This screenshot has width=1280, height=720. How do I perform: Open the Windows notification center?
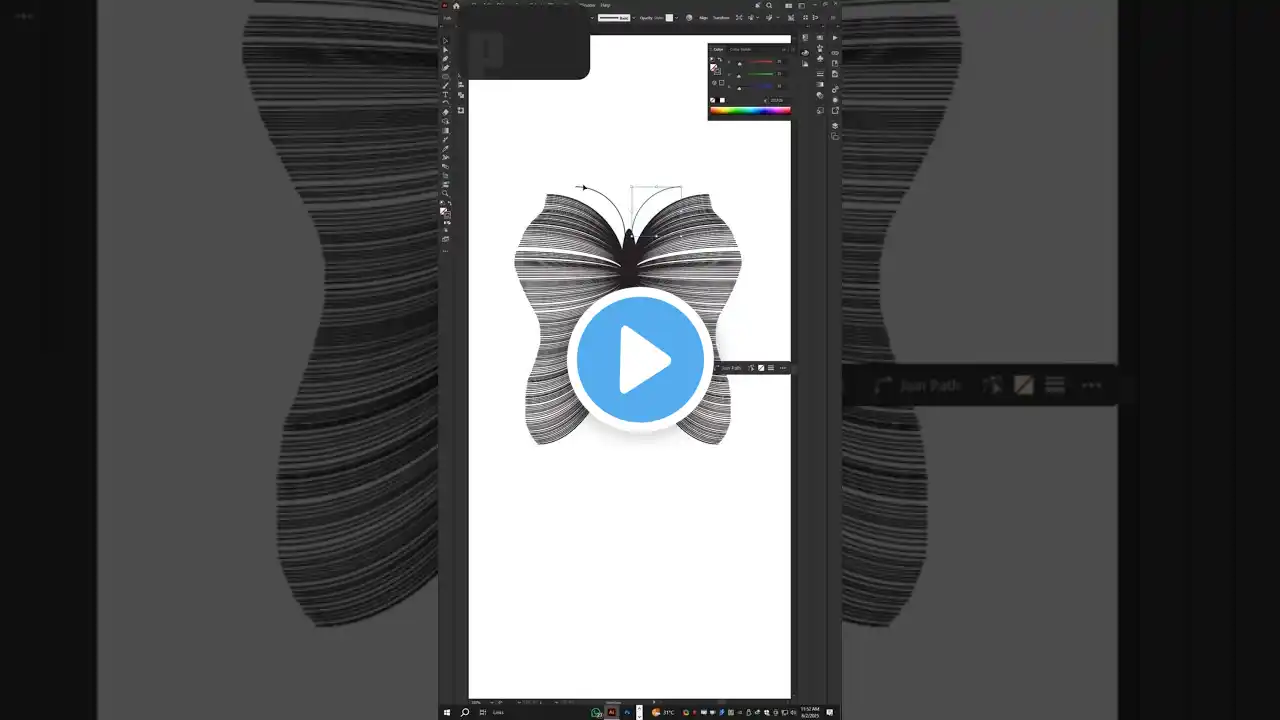830,713
